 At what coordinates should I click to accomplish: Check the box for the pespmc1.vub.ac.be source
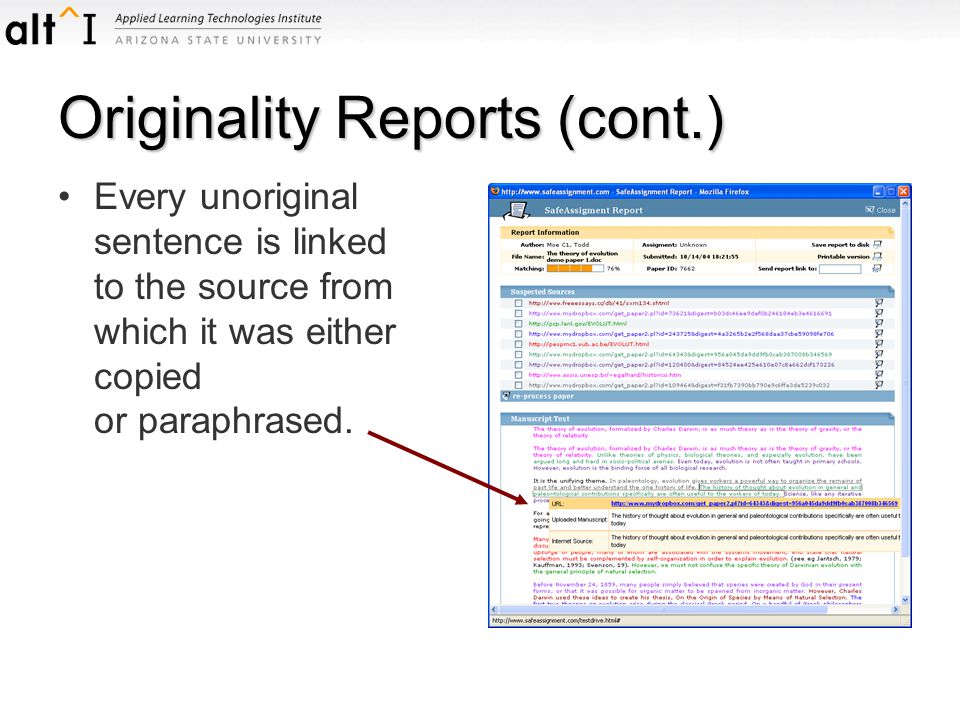(519, 344)
